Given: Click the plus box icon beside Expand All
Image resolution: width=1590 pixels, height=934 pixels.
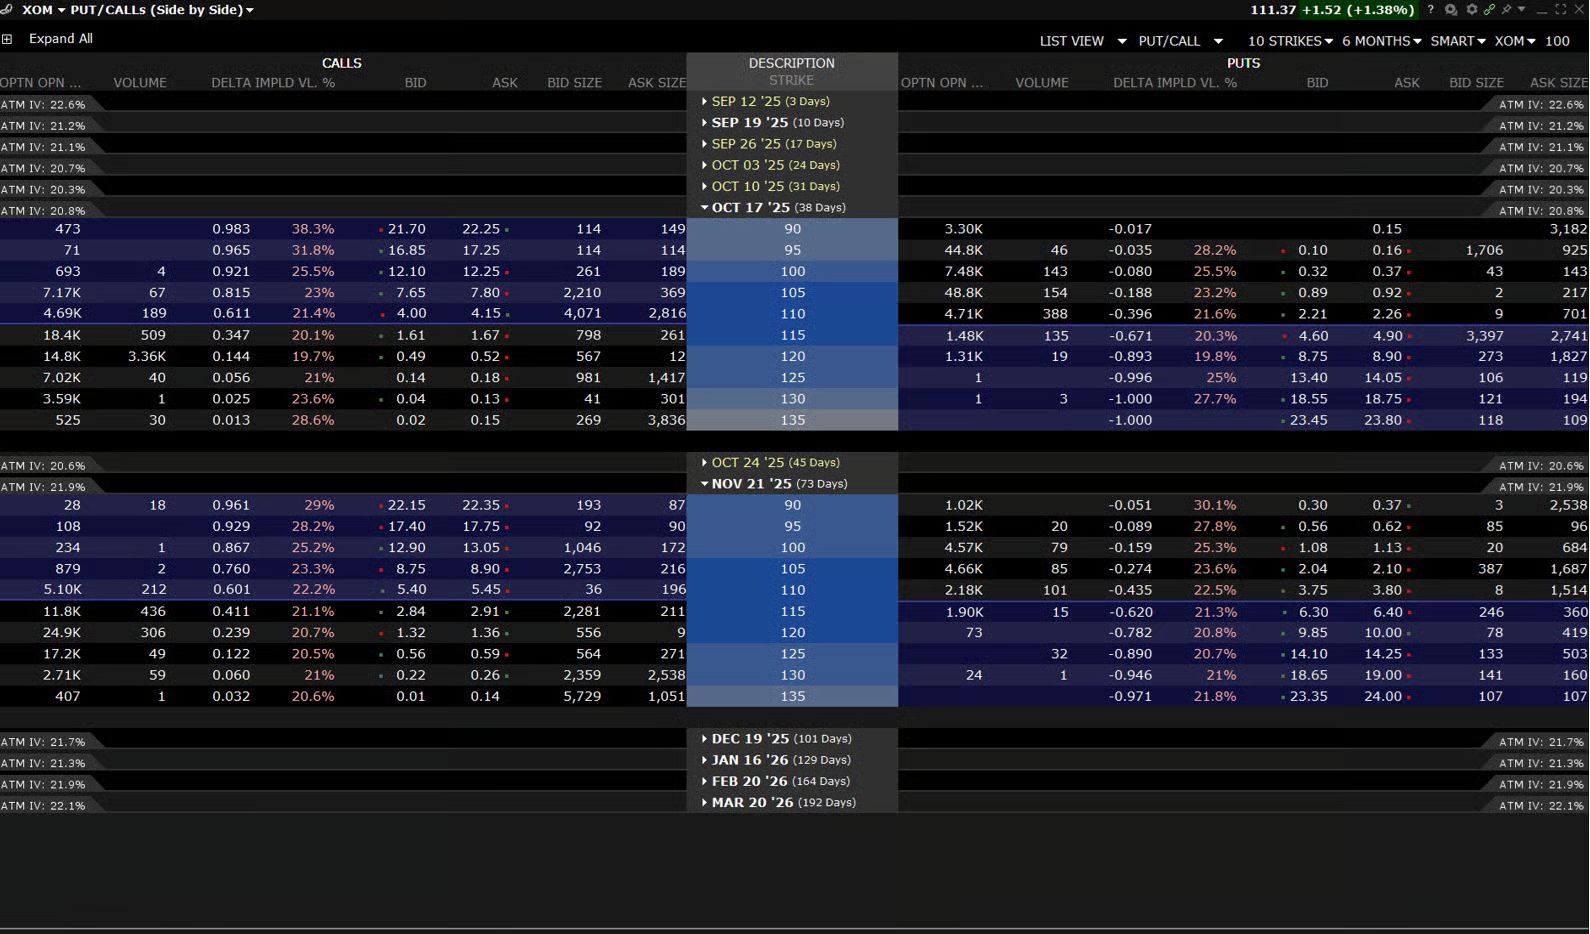Looking at the screenshot, I should (7, 39).
